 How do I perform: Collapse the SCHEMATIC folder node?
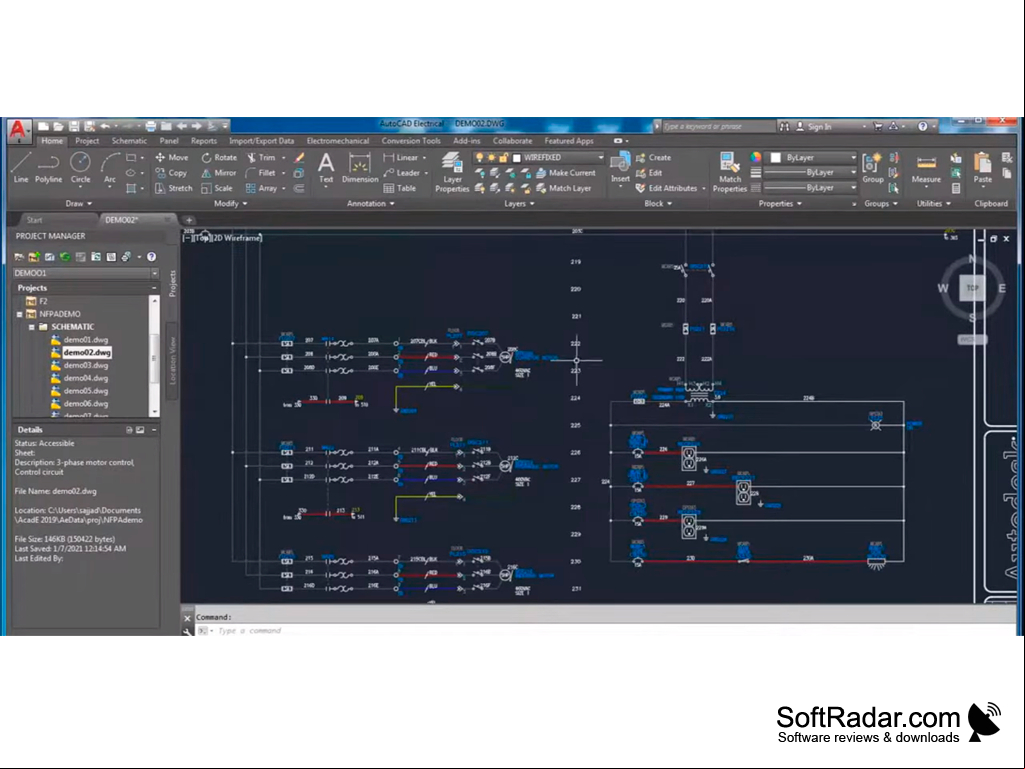(31, 327)
